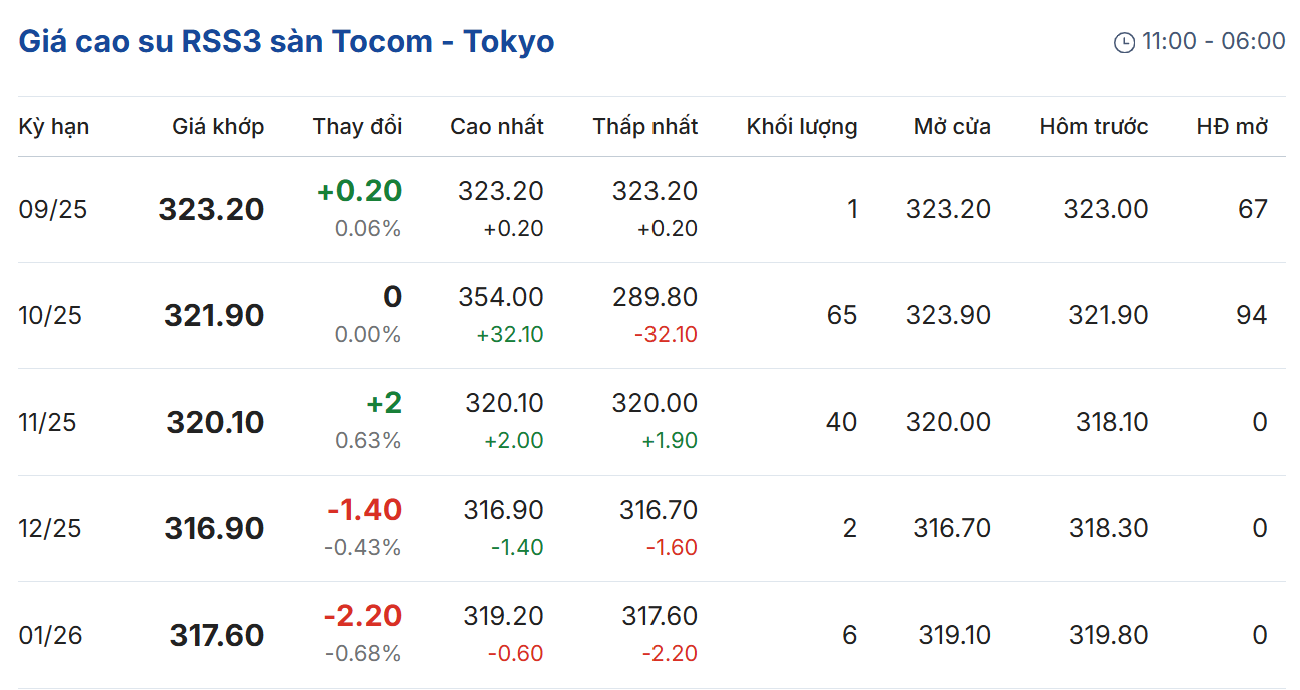This screenshot has height=690, width=1300.
Task: Click the 'HĐ mở' column header
Action: click(1232, 127)
